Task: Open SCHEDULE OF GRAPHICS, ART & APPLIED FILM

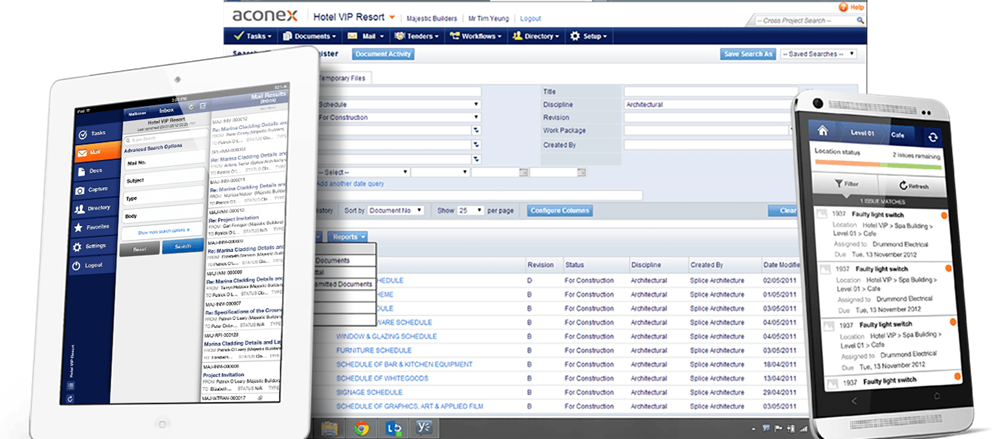Action: (409, 406)
